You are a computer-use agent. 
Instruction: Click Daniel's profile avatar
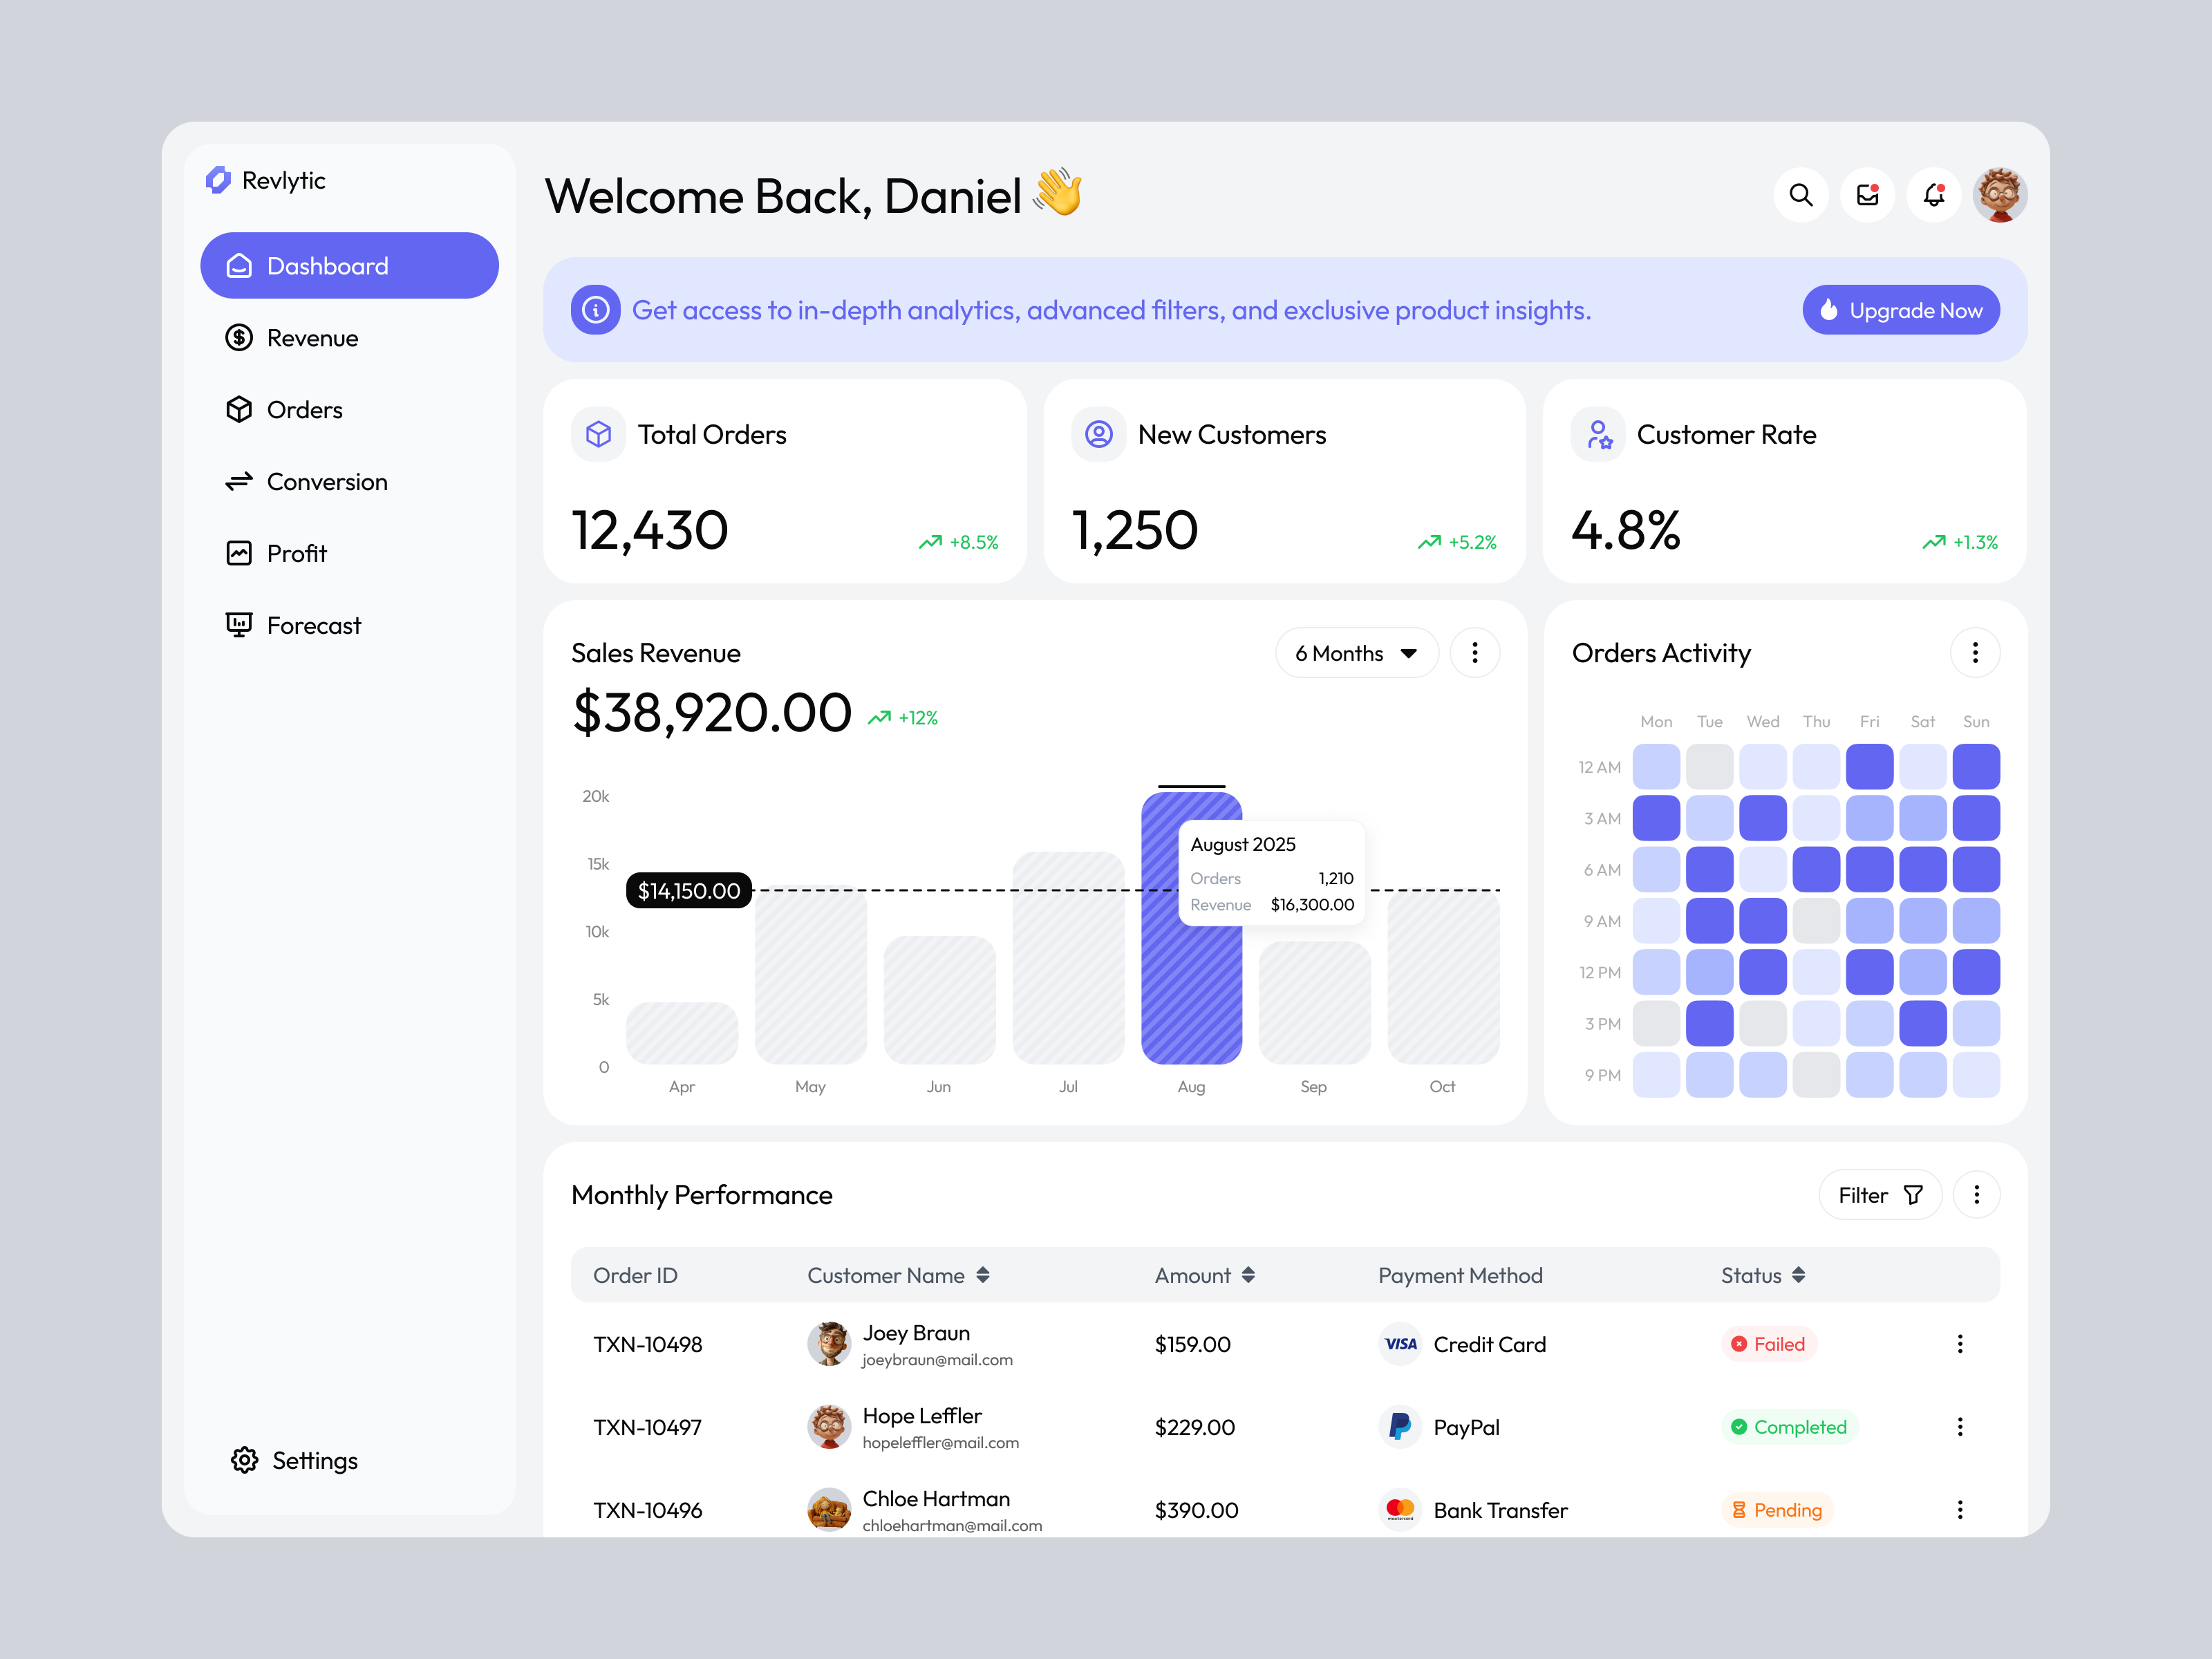(1999, 194)
